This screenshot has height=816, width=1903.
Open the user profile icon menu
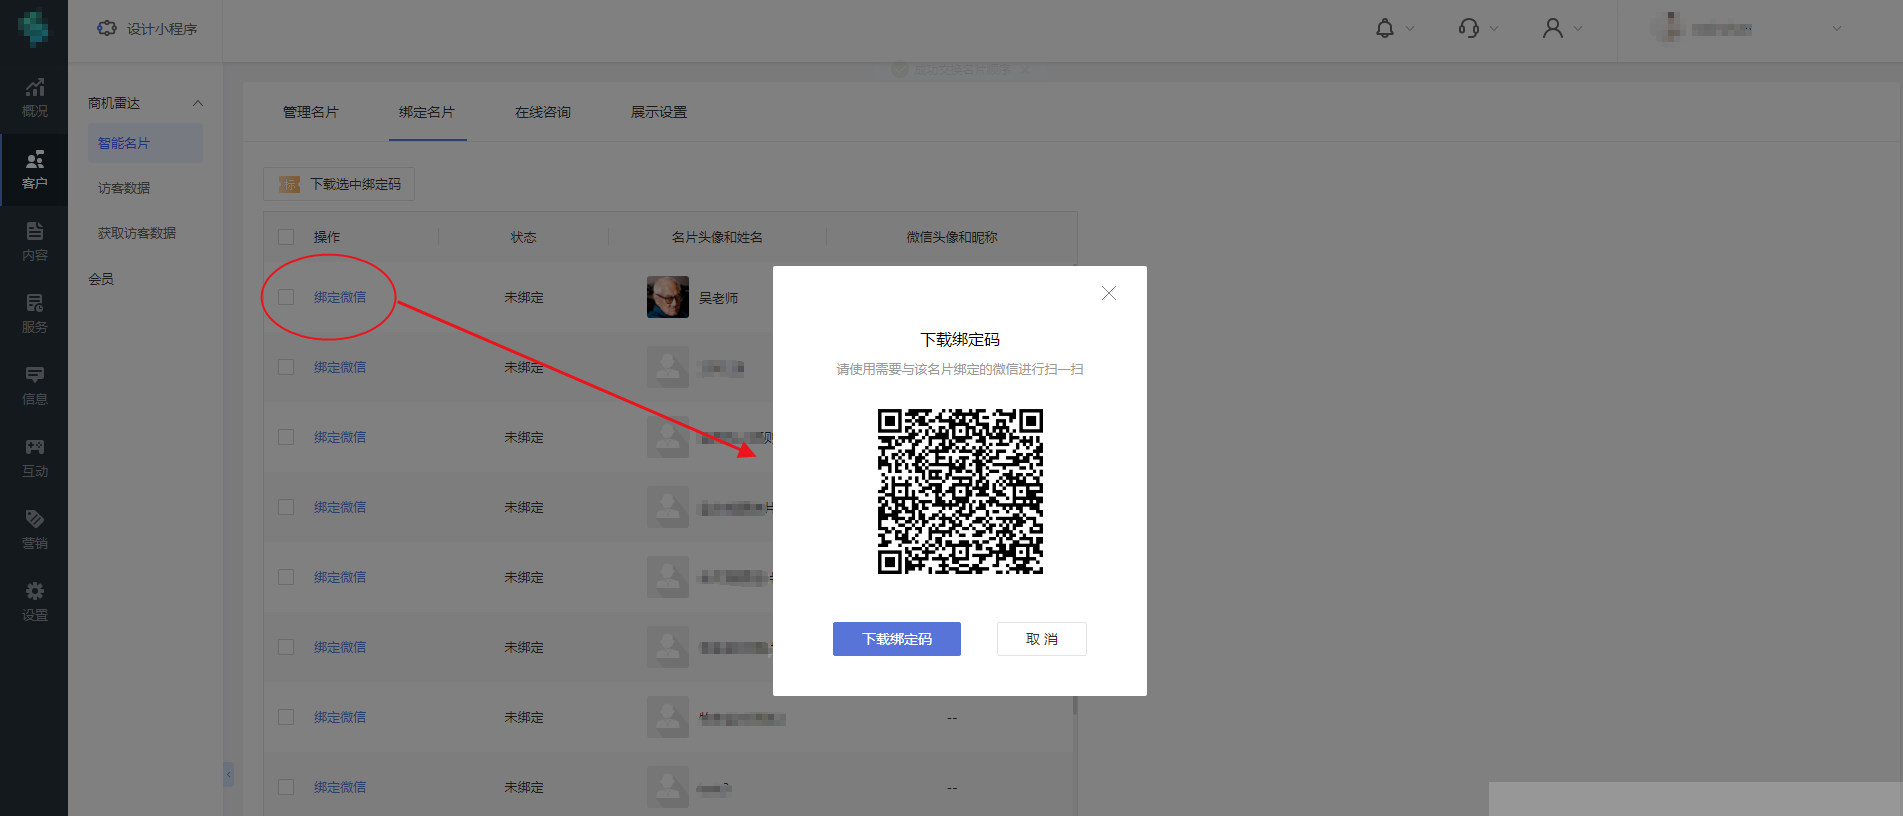tap(1553, 28)
